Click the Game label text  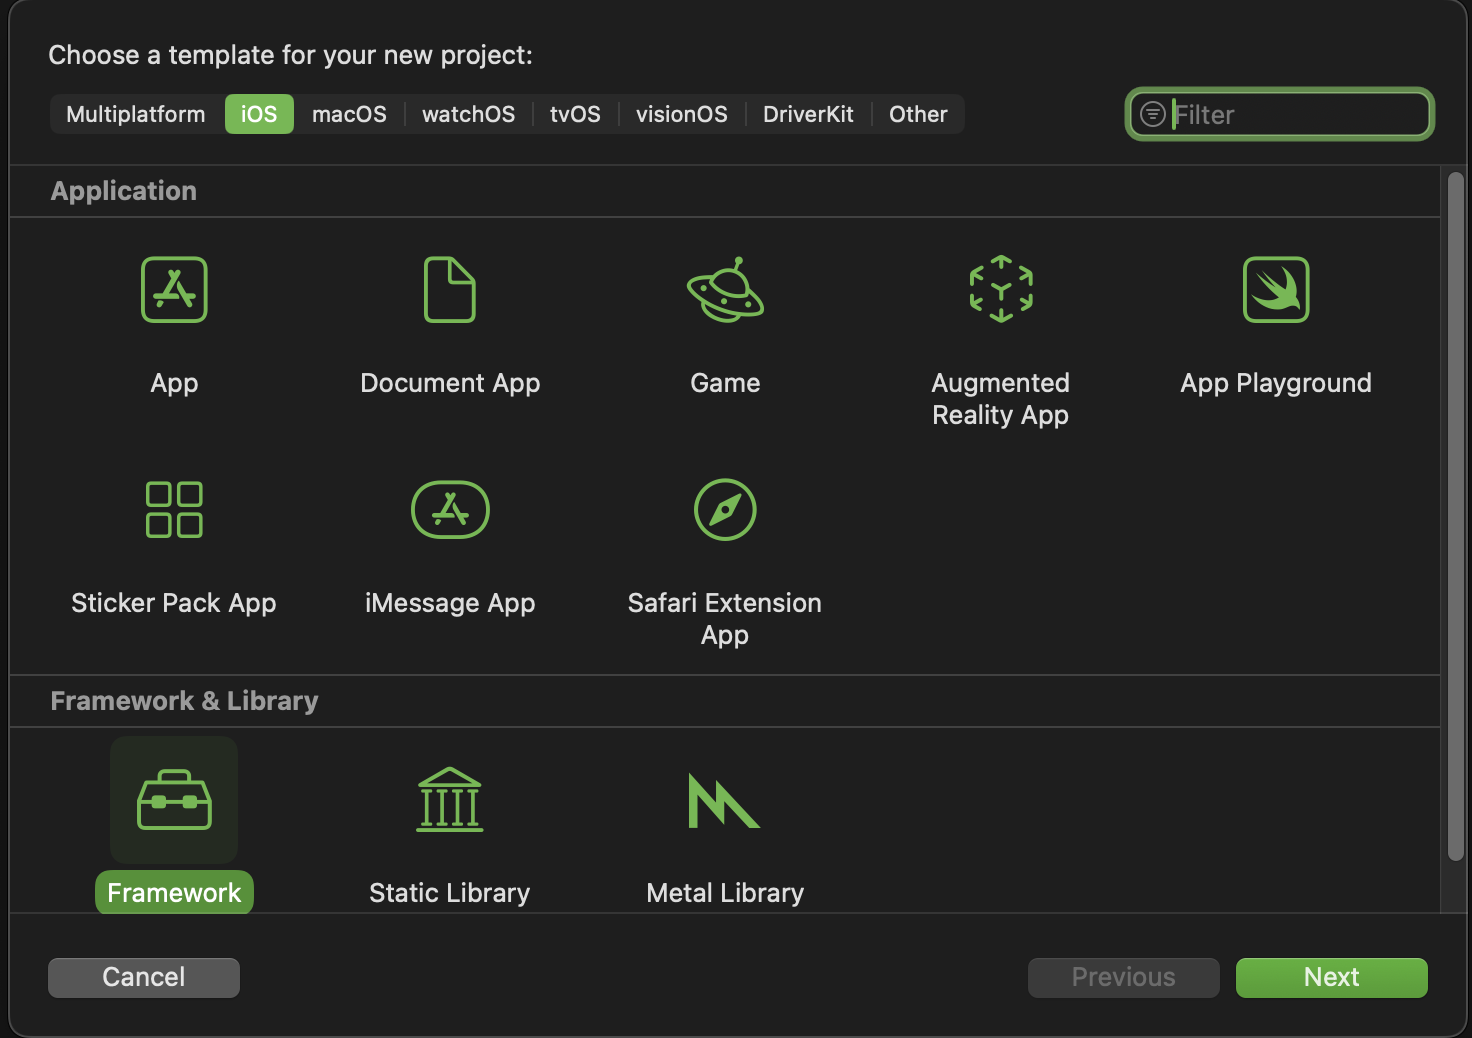(x=725, y=383)
